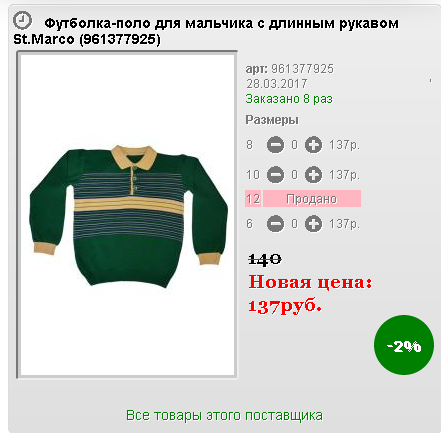Click the article number 961377925 text

[x=302, y=69]
